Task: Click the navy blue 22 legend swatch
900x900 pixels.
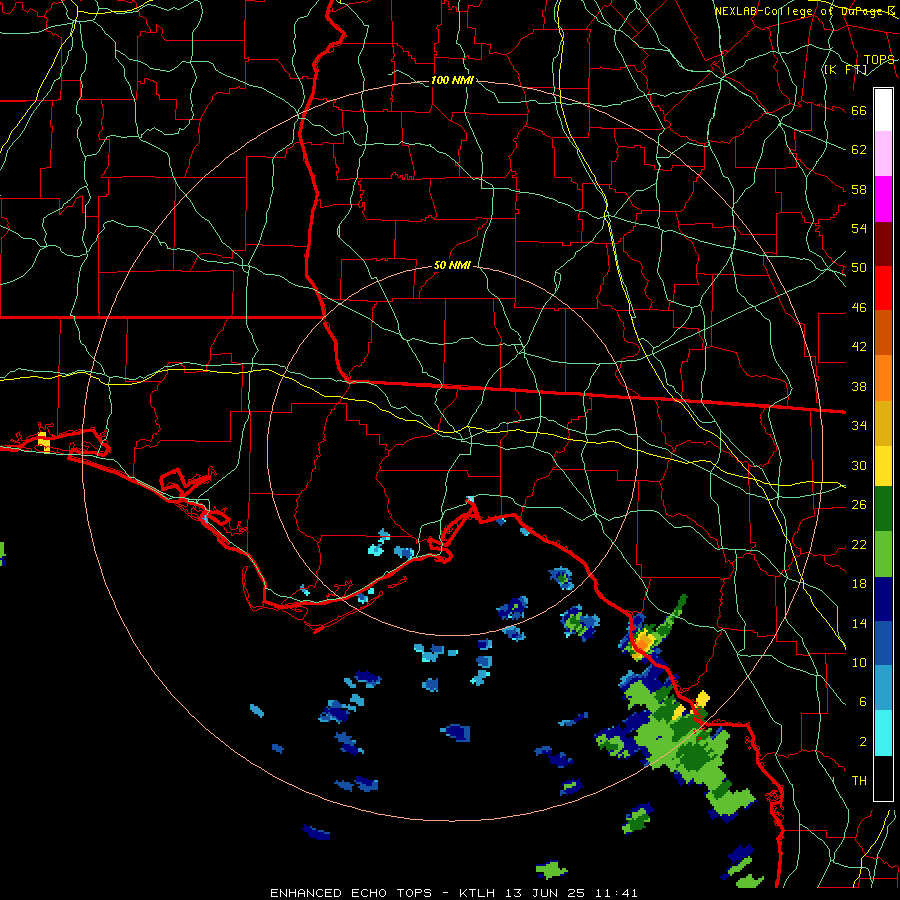Action: [883, 599]
